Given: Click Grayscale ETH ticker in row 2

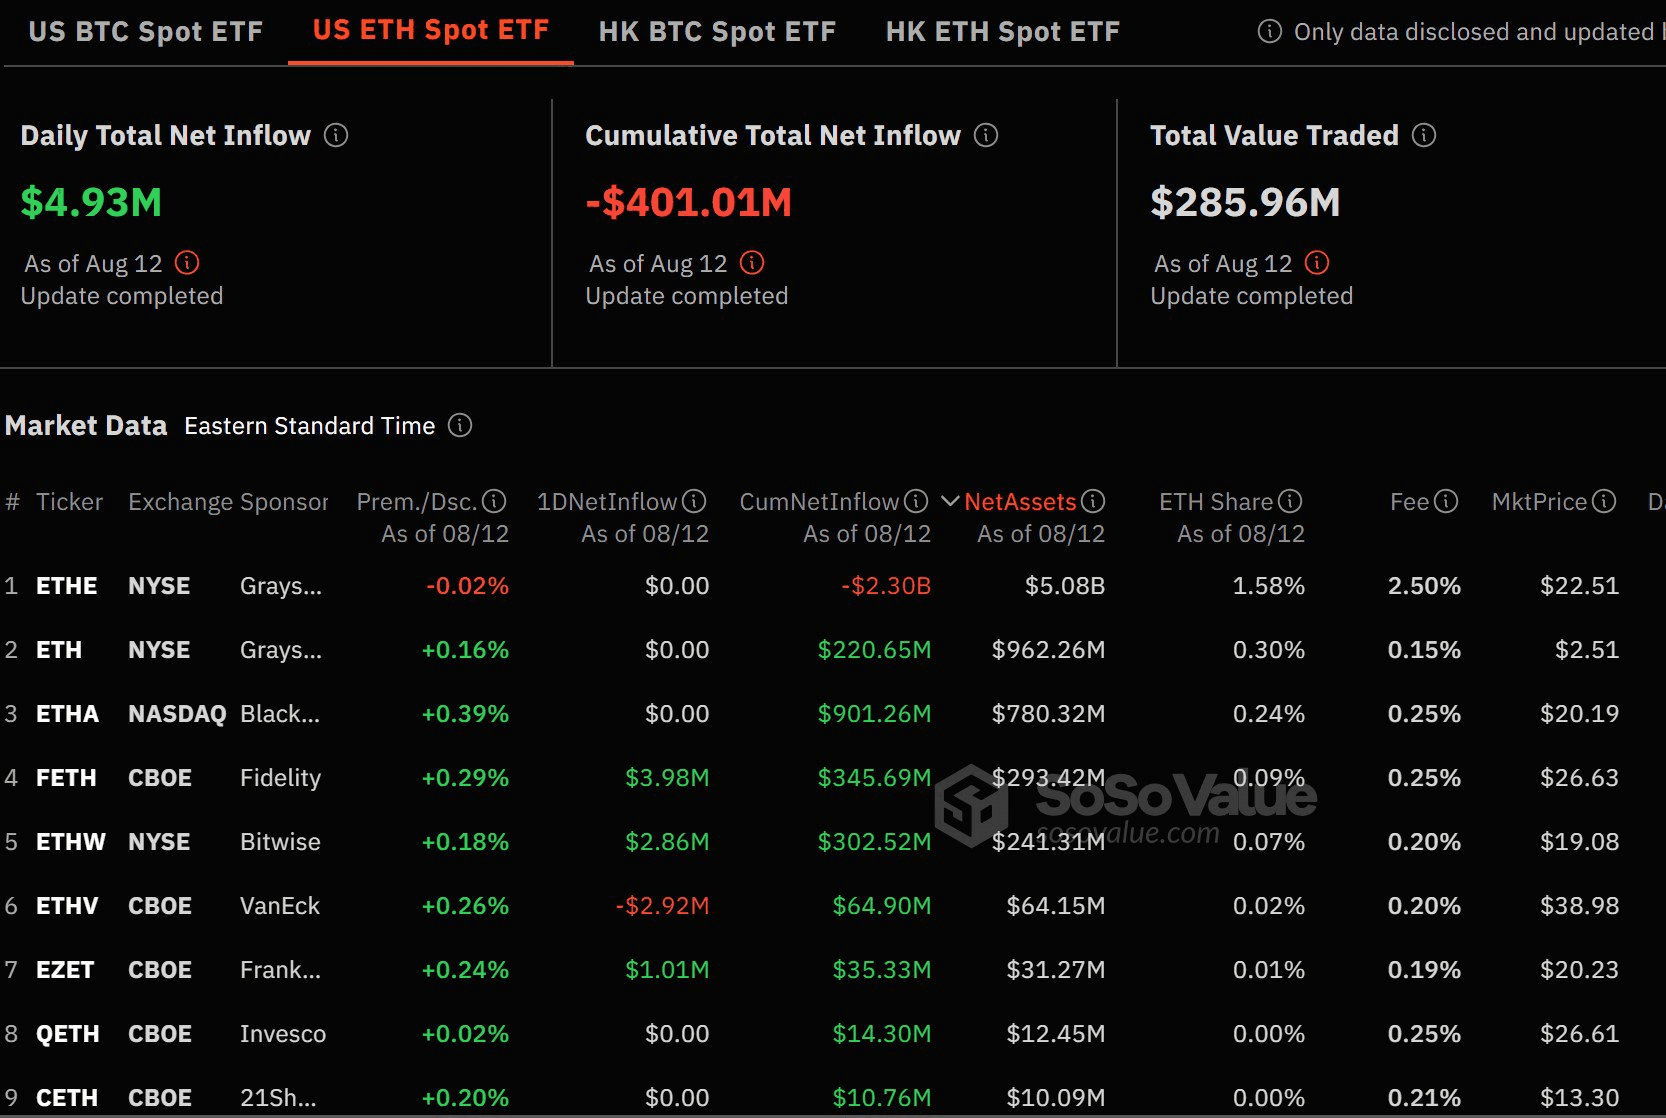Looking at the screenshot, I should (59, 650).
